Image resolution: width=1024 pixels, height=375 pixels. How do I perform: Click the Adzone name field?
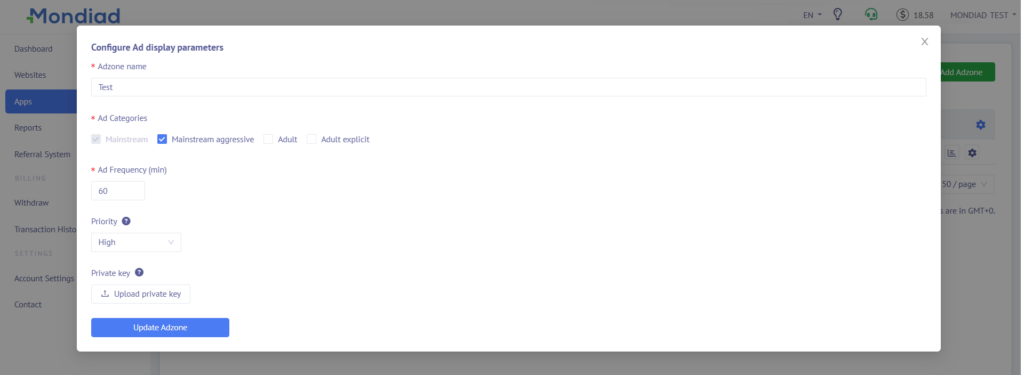pyautogui.click(x=509, y=87)
